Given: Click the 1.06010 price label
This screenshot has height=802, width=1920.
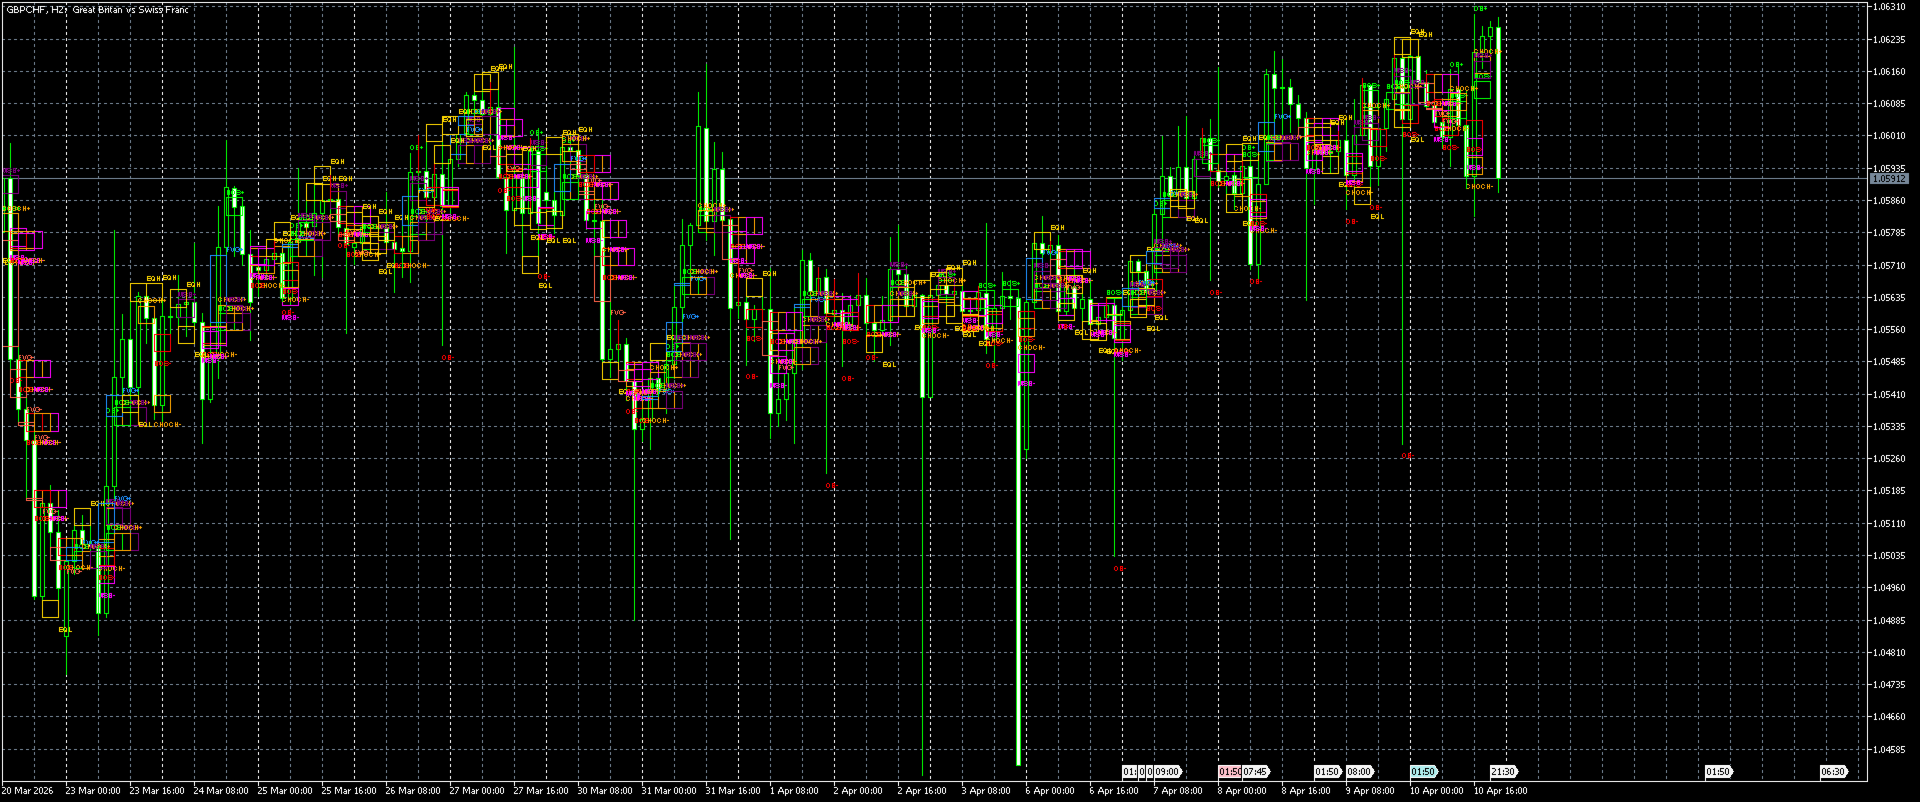Looking at the screenshot, I should click(x=1889, y=136).
